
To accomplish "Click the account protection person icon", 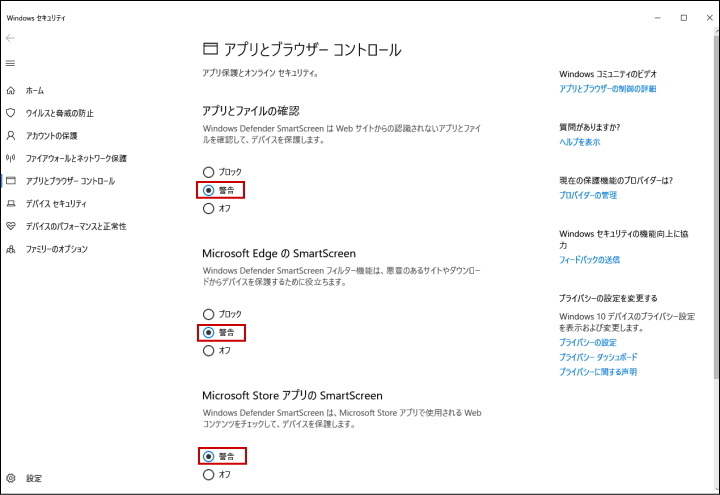I will (x=11, y=135).
